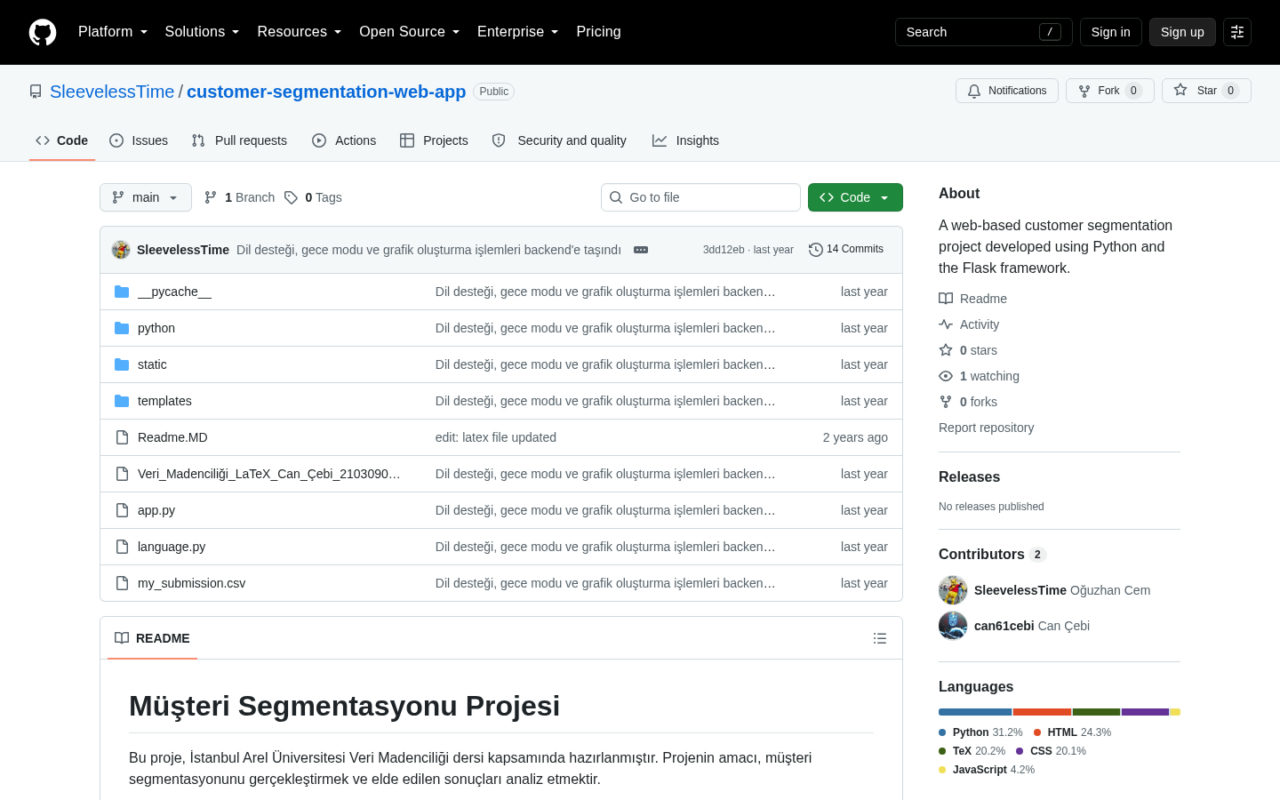Image resolution: width=1280 pixels, height=800 pixels.
Task: View the 0 forks link
Action: (x=968, y=402)
